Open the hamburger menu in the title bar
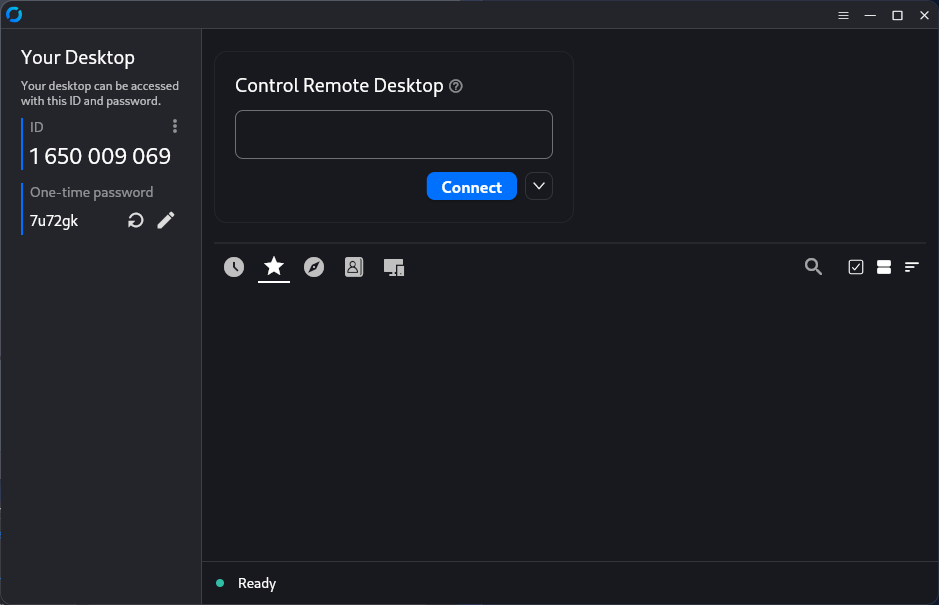939x605 pixels. pos(843,15)
